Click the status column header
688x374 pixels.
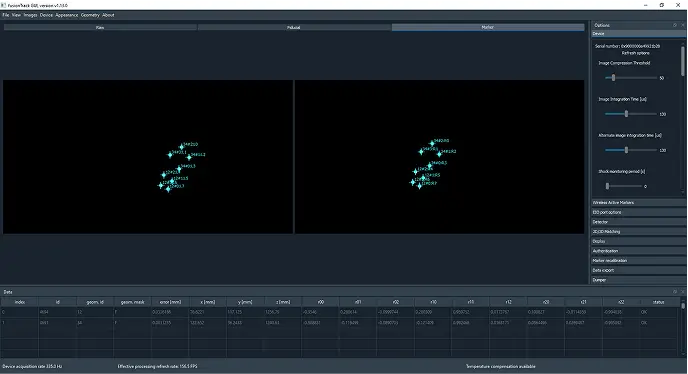(658, 302)
